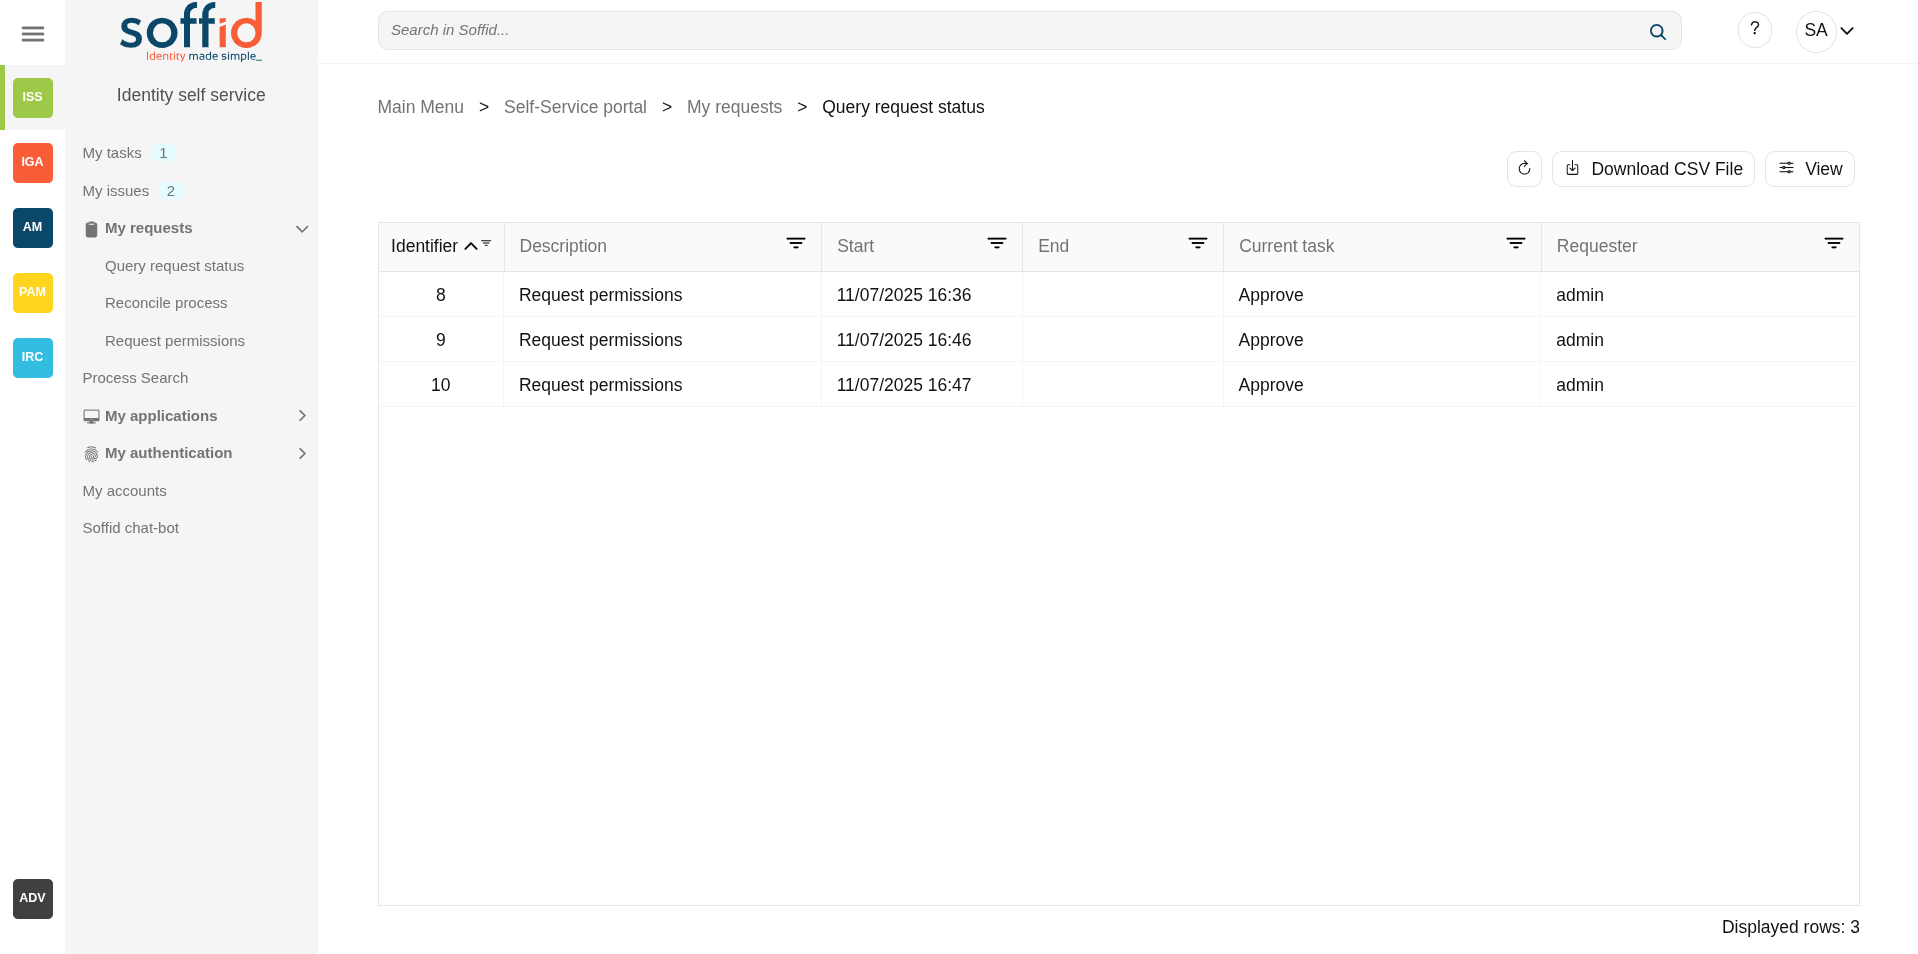Screen dimensions: 1918x954
Task: Click the search magnifier icon
Action: [1657, 32]
